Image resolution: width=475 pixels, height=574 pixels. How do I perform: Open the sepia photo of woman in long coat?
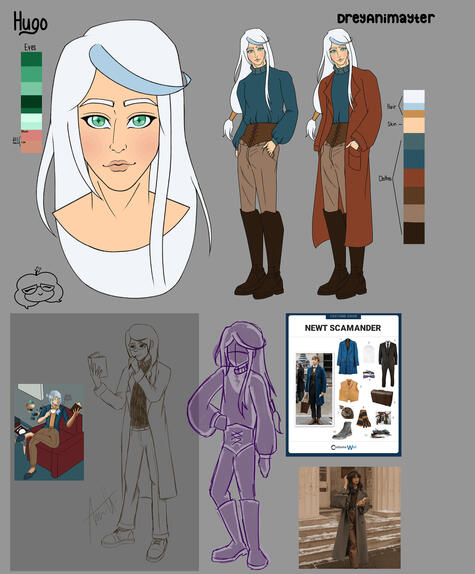(349, 517)
